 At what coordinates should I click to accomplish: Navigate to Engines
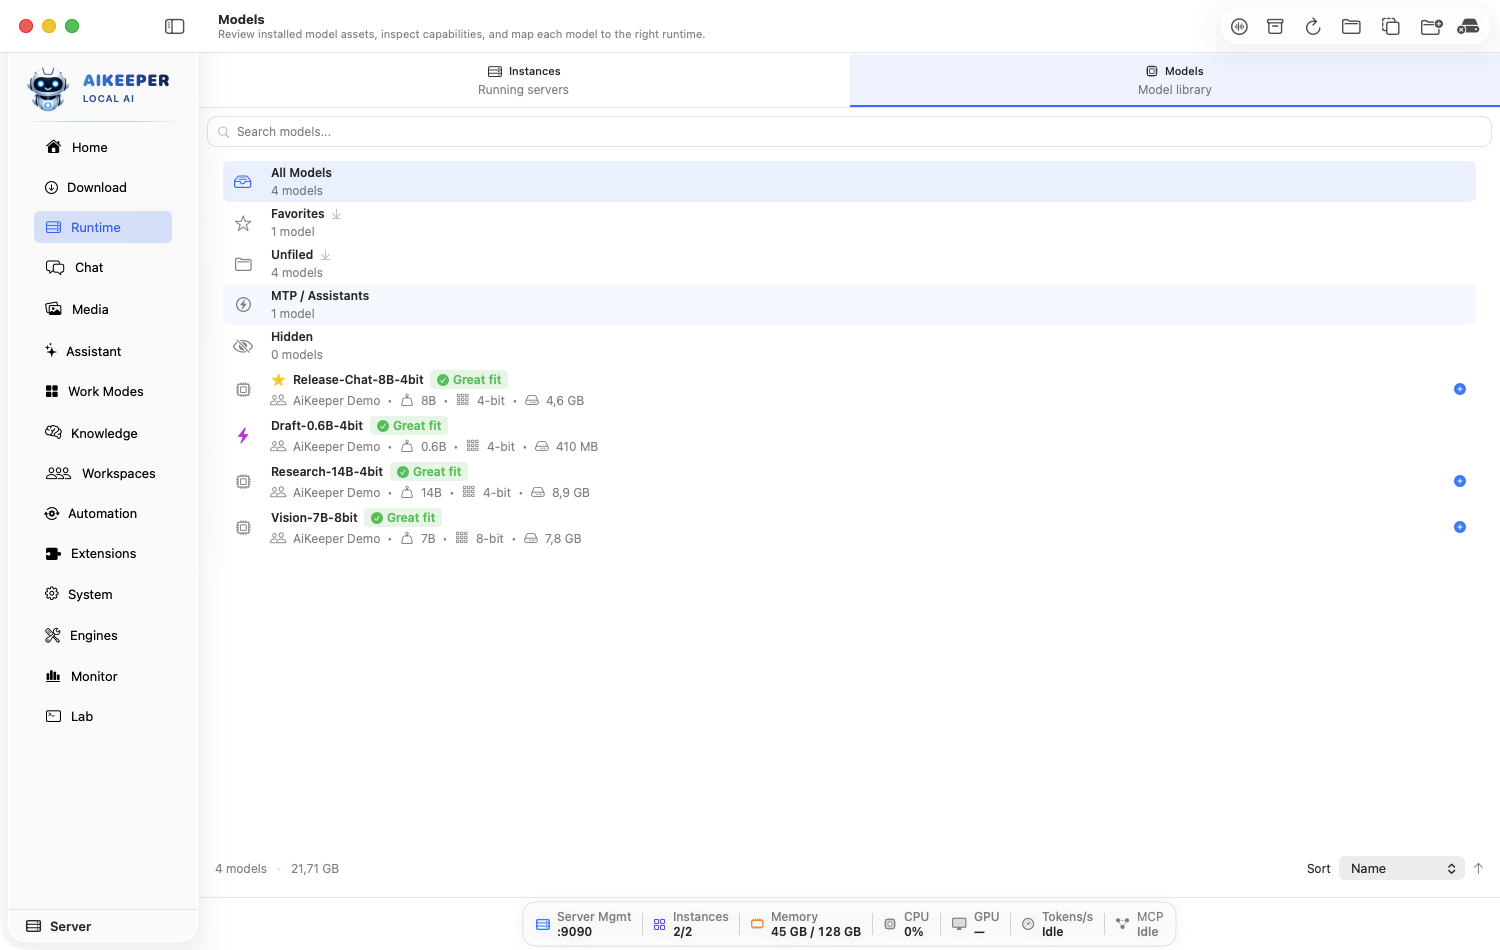[103, 635]
